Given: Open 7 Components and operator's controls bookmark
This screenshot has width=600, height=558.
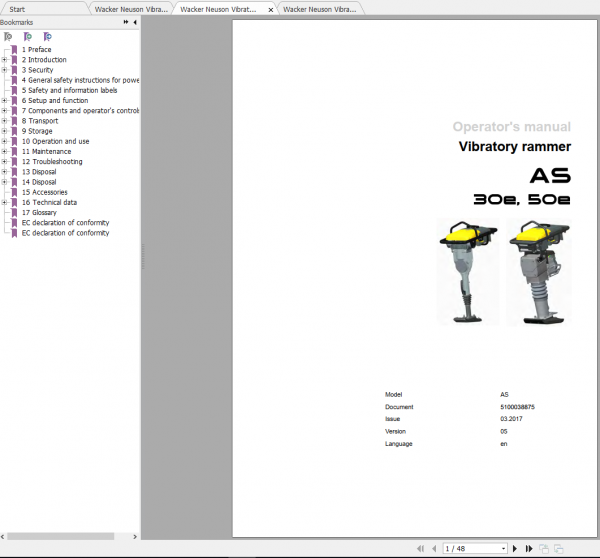Looking at the screenshot, I should tap(80, 111).
